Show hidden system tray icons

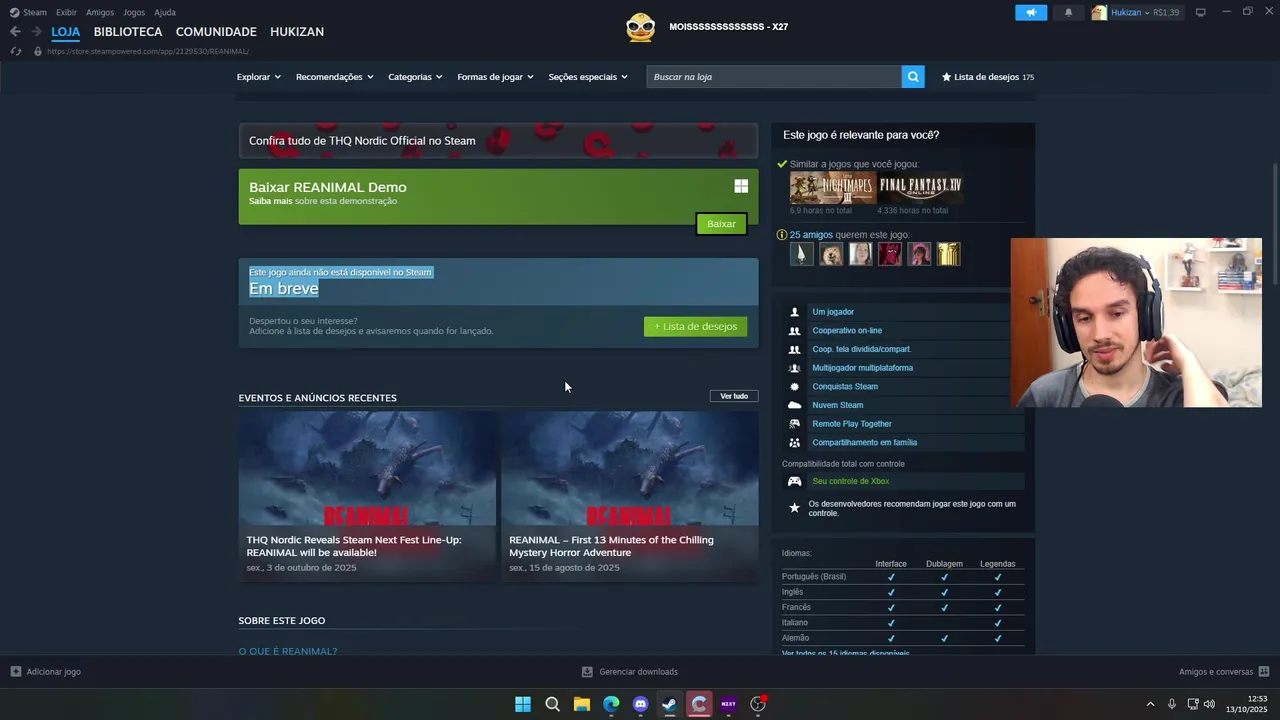pyautogui.click(x=1150, y=704)
